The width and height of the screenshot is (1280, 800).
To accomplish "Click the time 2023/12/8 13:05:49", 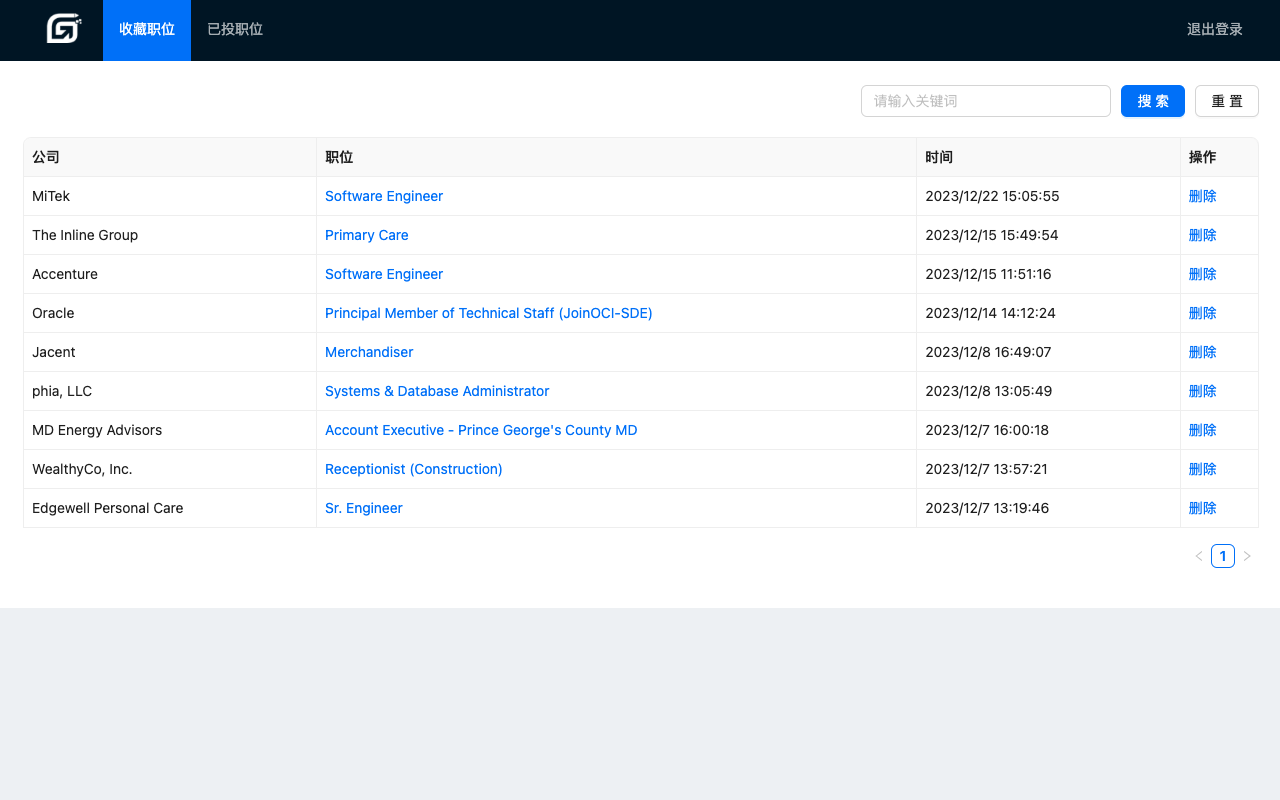I will (989, 391).
